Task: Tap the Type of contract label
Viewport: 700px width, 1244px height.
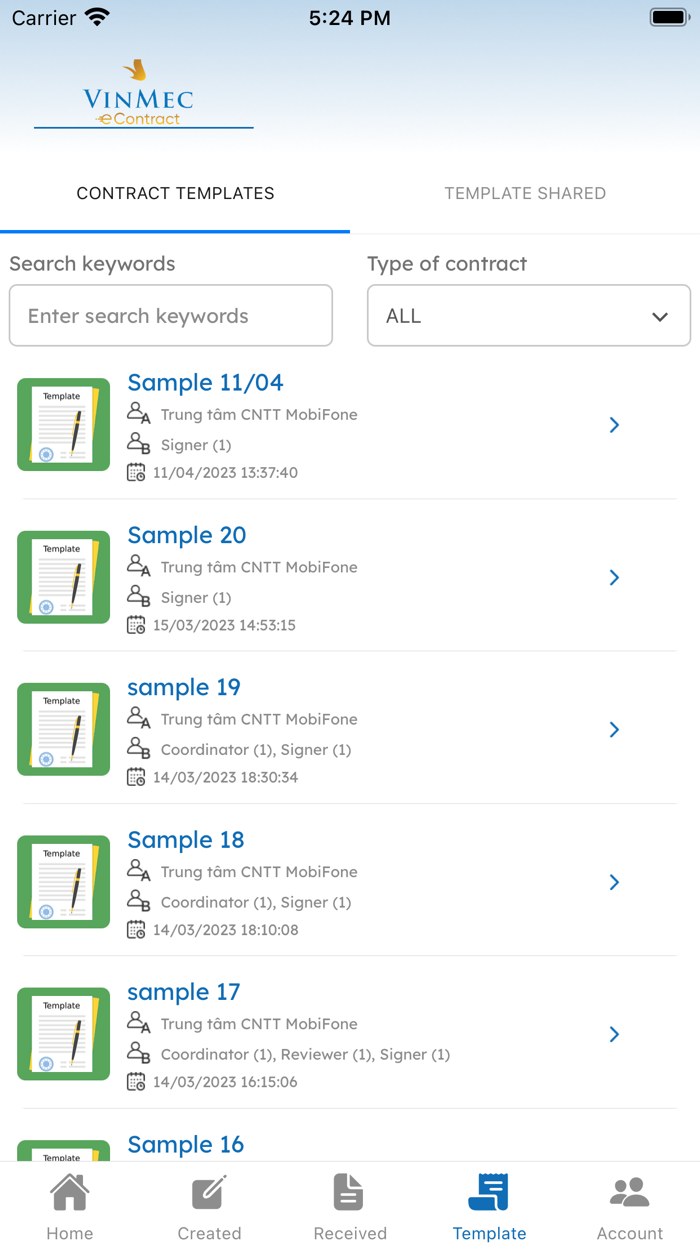Action: click(447, 264)
